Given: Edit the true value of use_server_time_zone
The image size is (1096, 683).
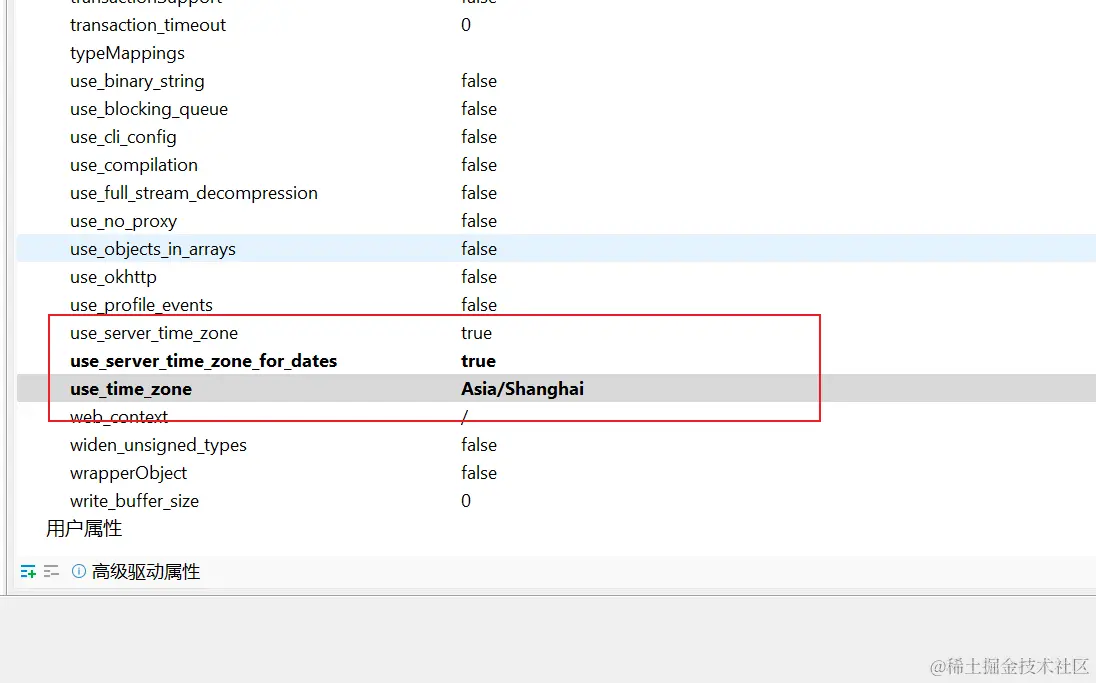Looking at the screenshot, I should (x=476, y=333).
